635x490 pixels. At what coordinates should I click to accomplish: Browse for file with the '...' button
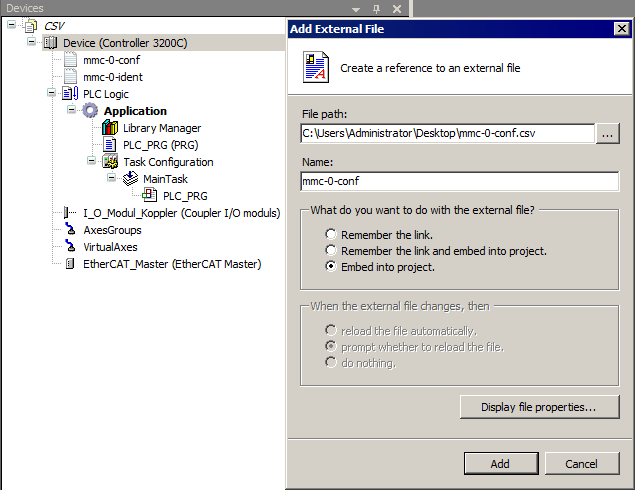[607, 134]
